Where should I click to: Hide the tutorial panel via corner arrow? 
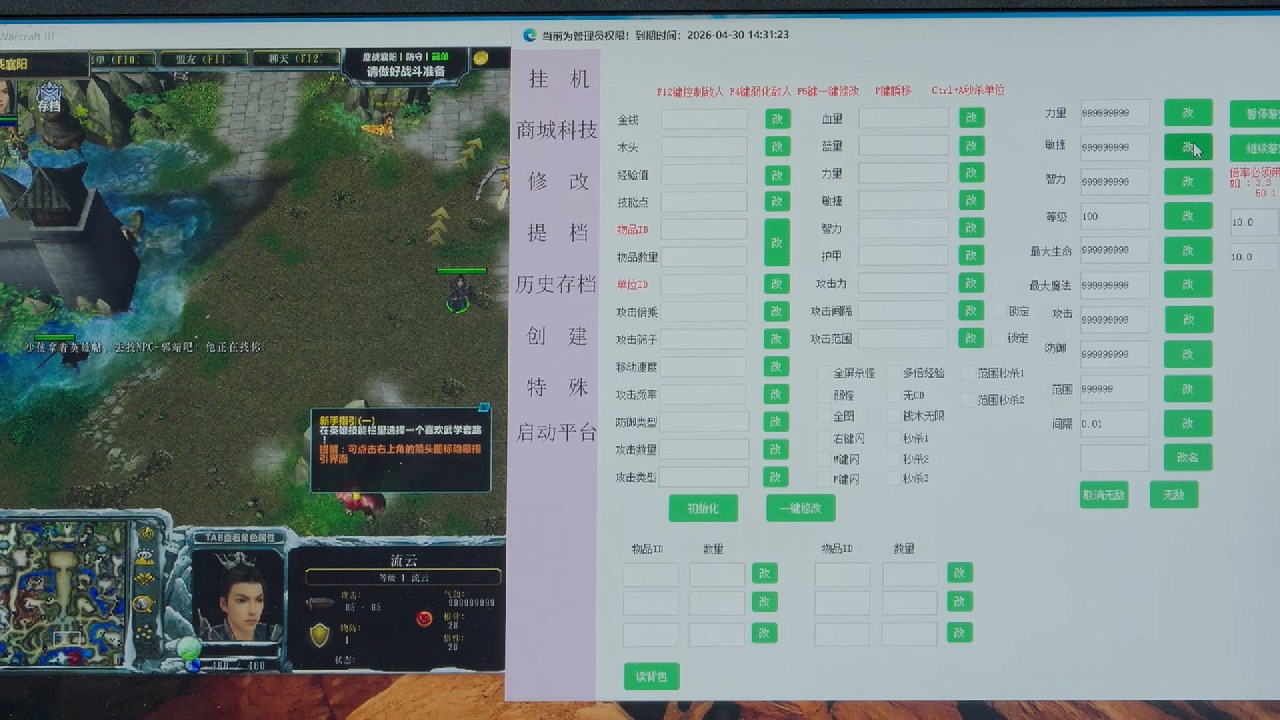click(484, 408)
